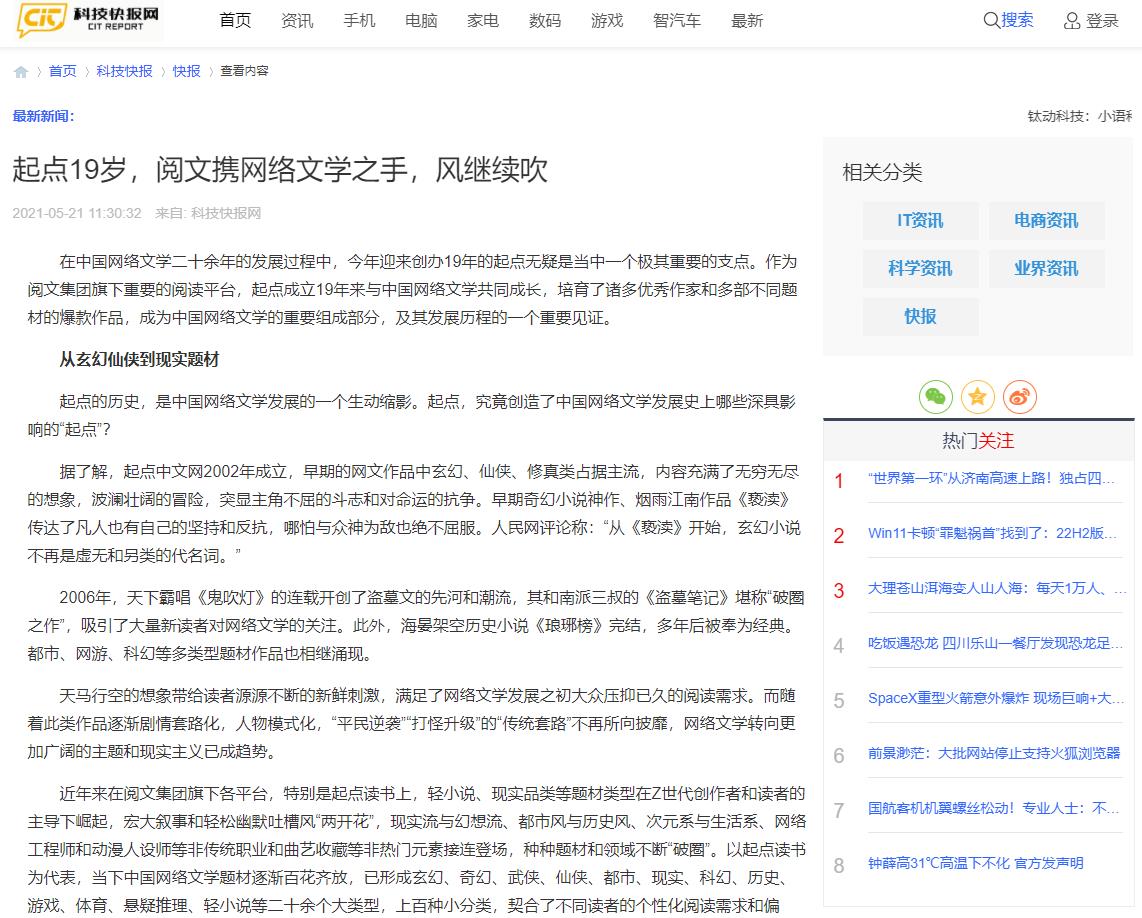Open the 家电 nav menu
This screenshot has width=1142, height=918.
click(483, 20)
